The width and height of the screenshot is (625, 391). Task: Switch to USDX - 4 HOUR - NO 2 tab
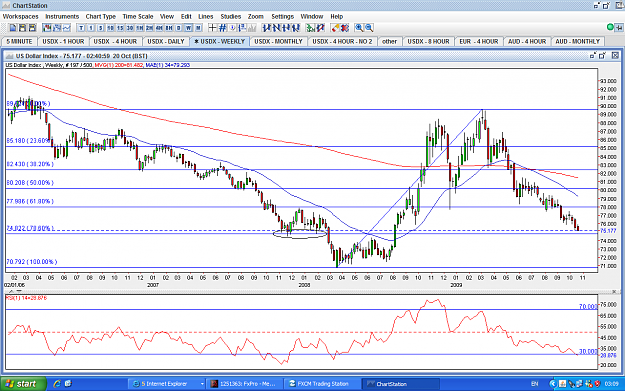coord(342,41)
